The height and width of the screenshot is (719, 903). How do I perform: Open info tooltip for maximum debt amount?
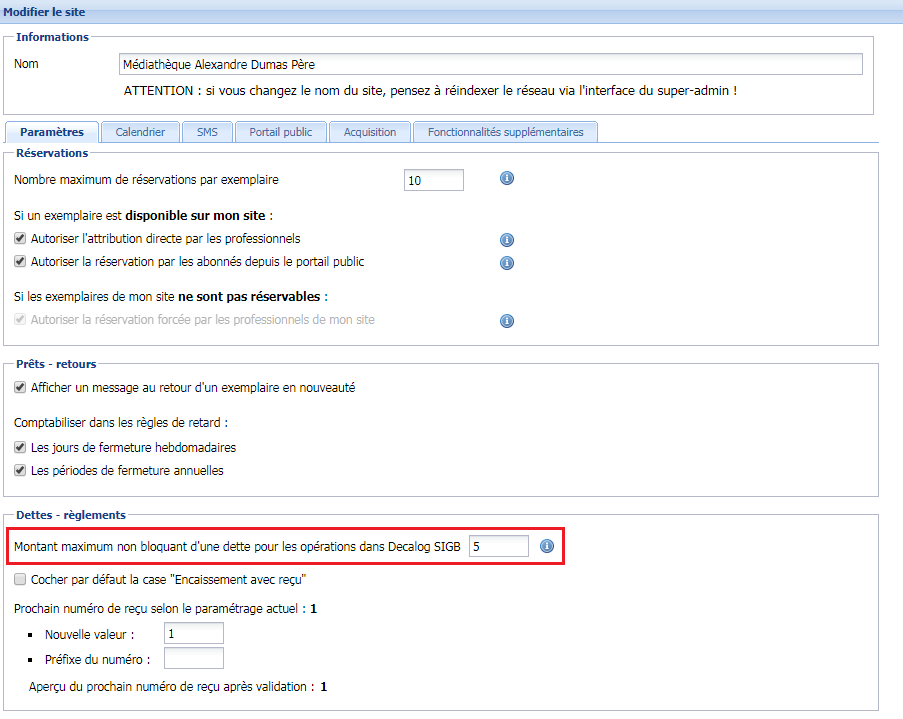pyautogui.click(x=546, y=546)
